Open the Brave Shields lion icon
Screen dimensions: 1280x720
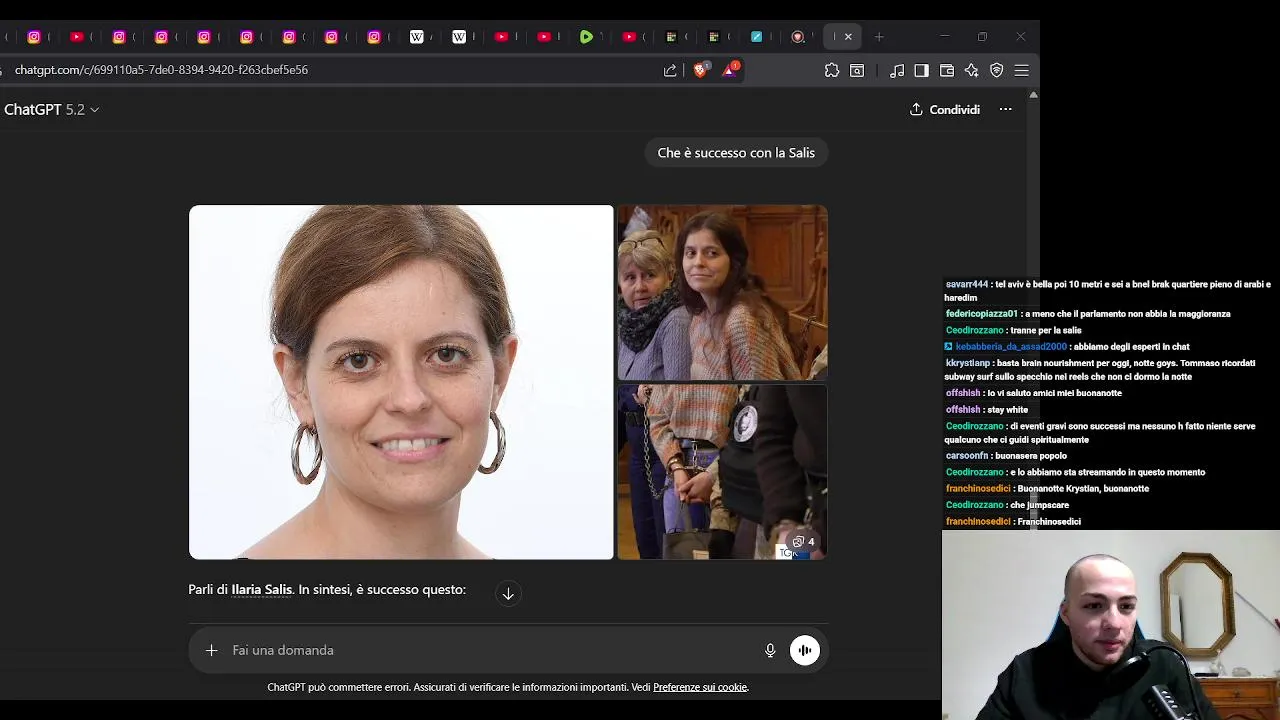pos(700,70)
